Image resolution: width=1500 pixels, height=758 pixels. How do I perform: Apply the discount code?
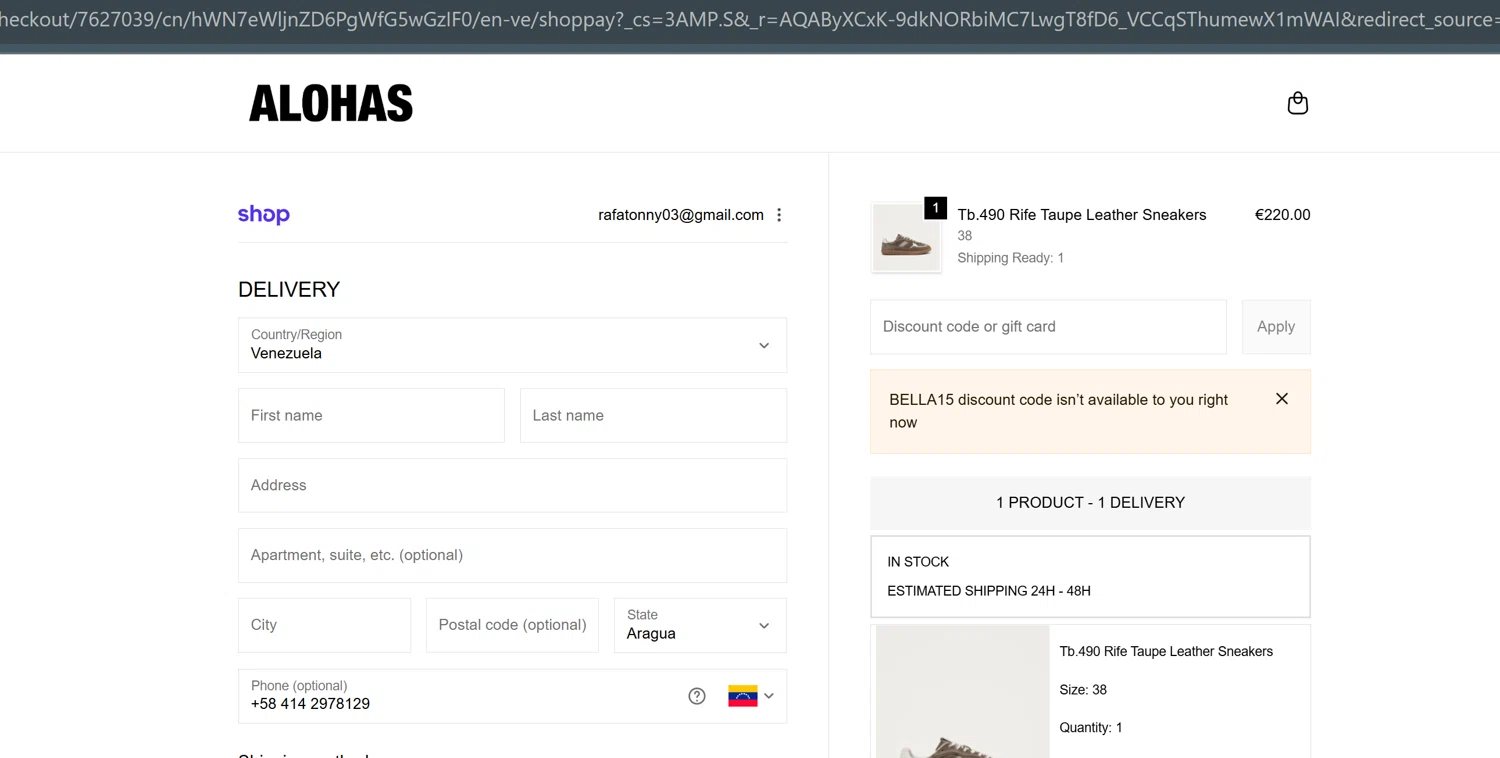pos(1276,327)
